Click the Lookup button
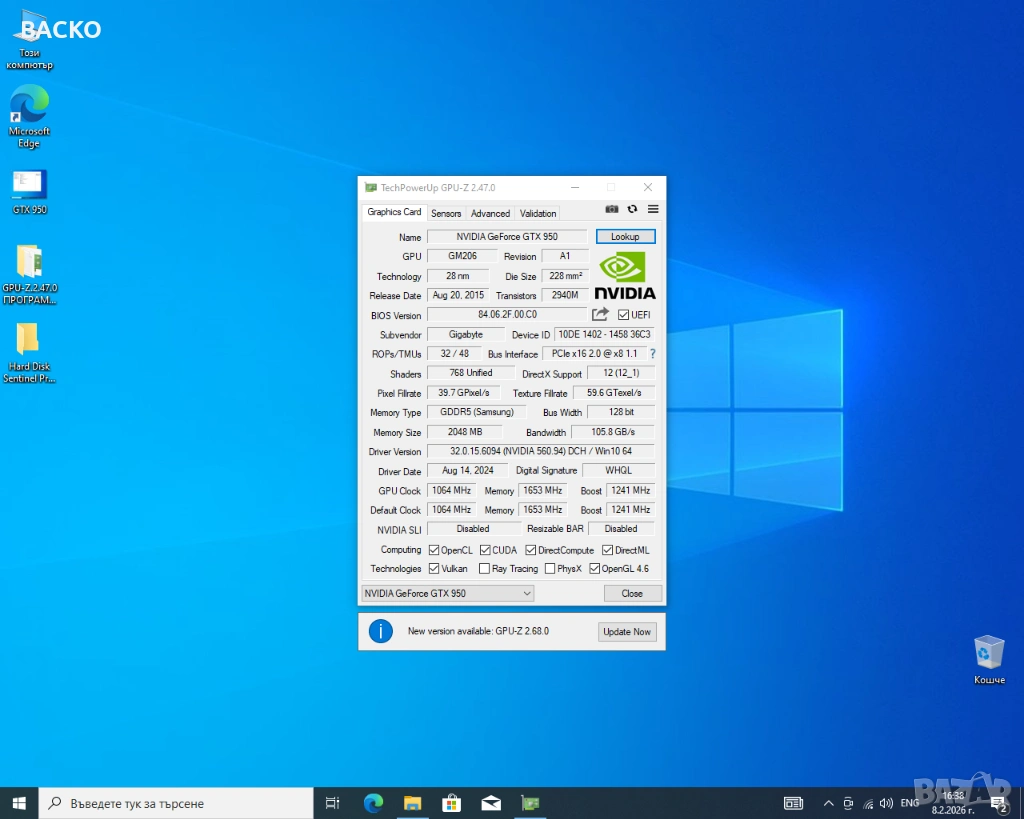 pyautogui.click(x=625, y=237)
